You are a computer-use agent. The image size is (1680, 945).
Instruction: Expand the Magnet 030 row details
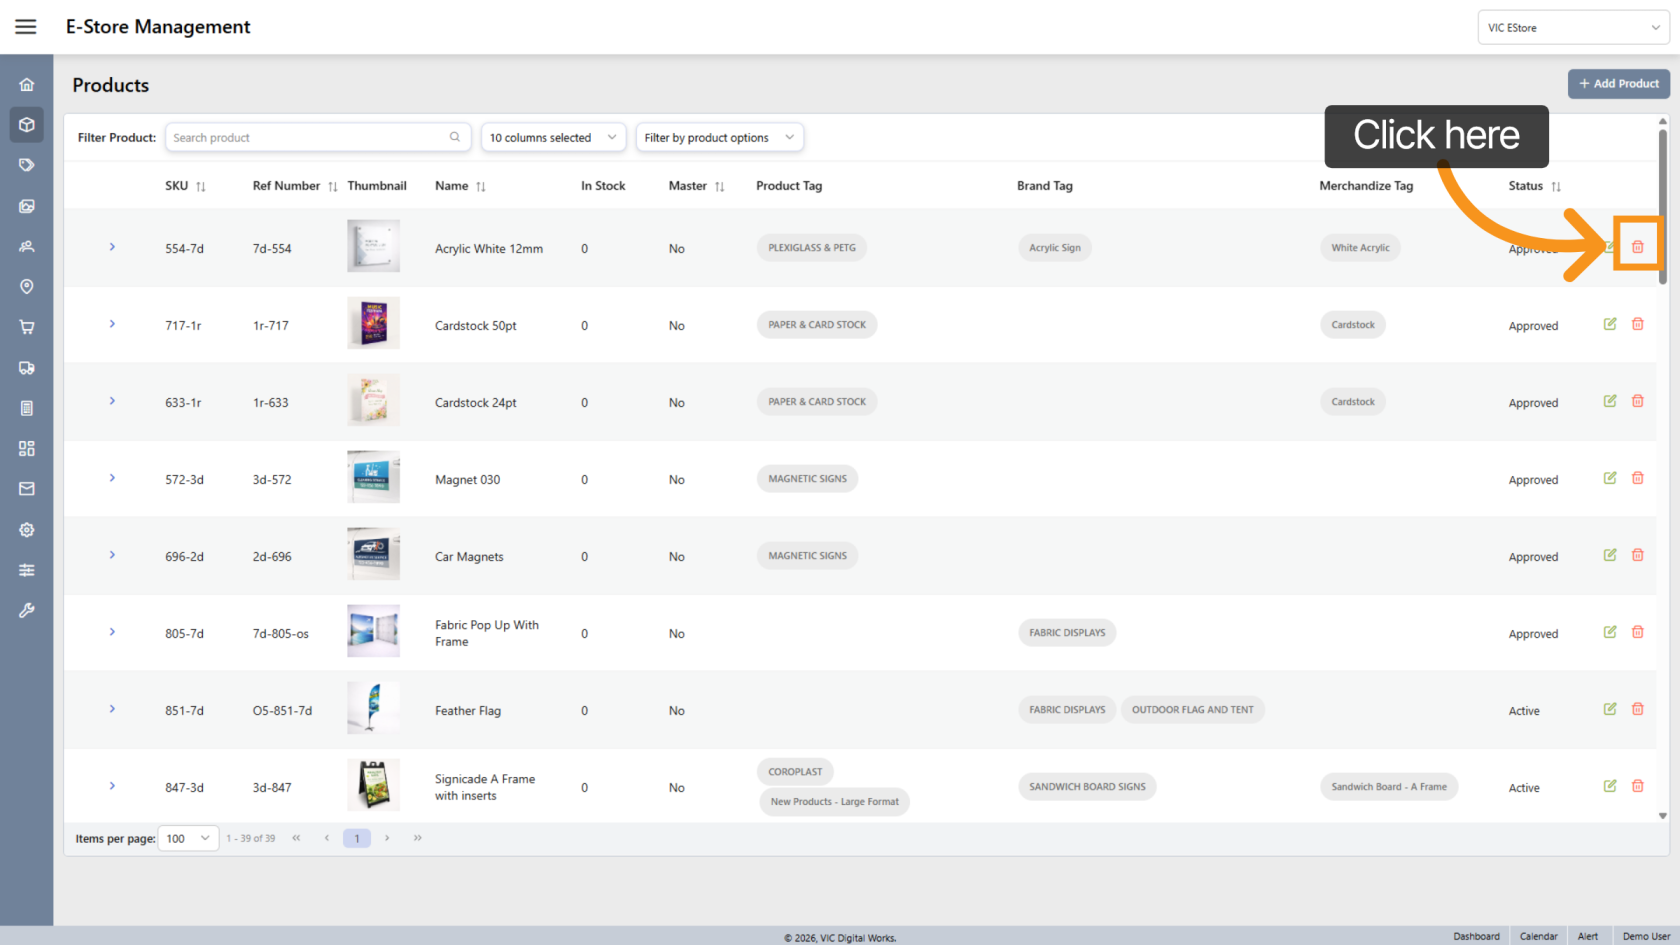112,478
